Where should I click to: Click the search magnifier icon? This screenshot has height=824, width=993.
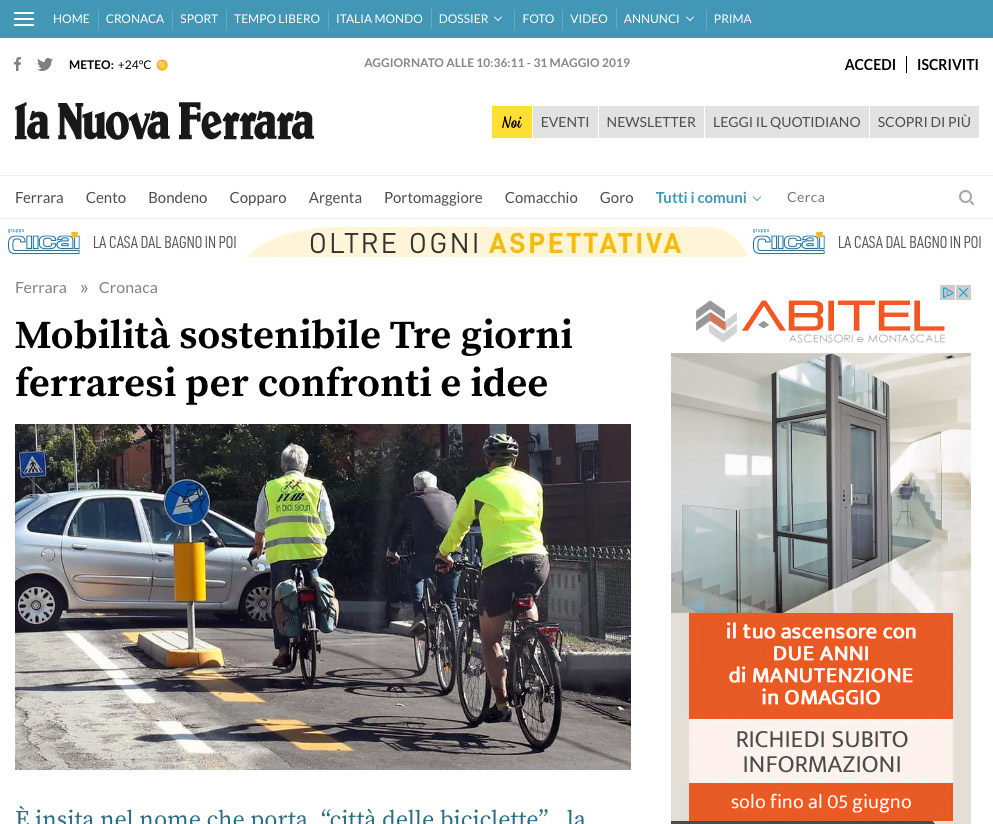click(966, 198)
